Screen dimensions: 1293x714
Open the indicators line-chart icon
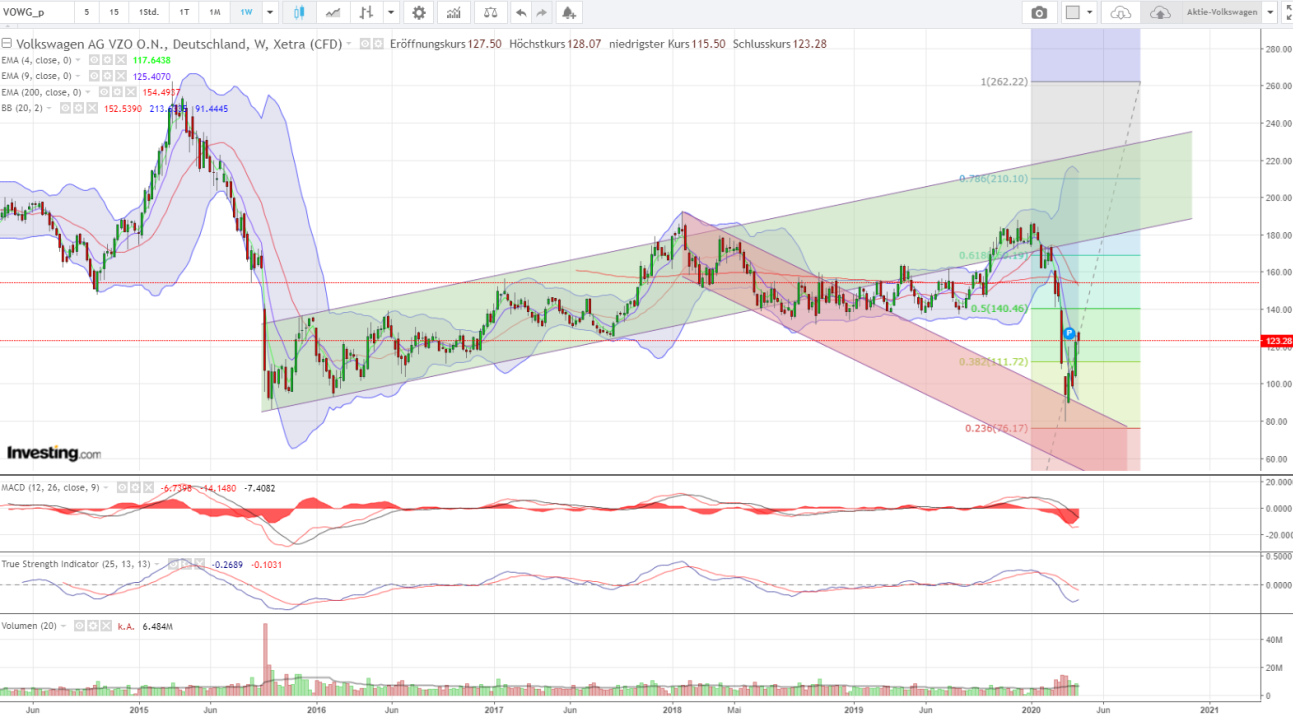[333, 13]
